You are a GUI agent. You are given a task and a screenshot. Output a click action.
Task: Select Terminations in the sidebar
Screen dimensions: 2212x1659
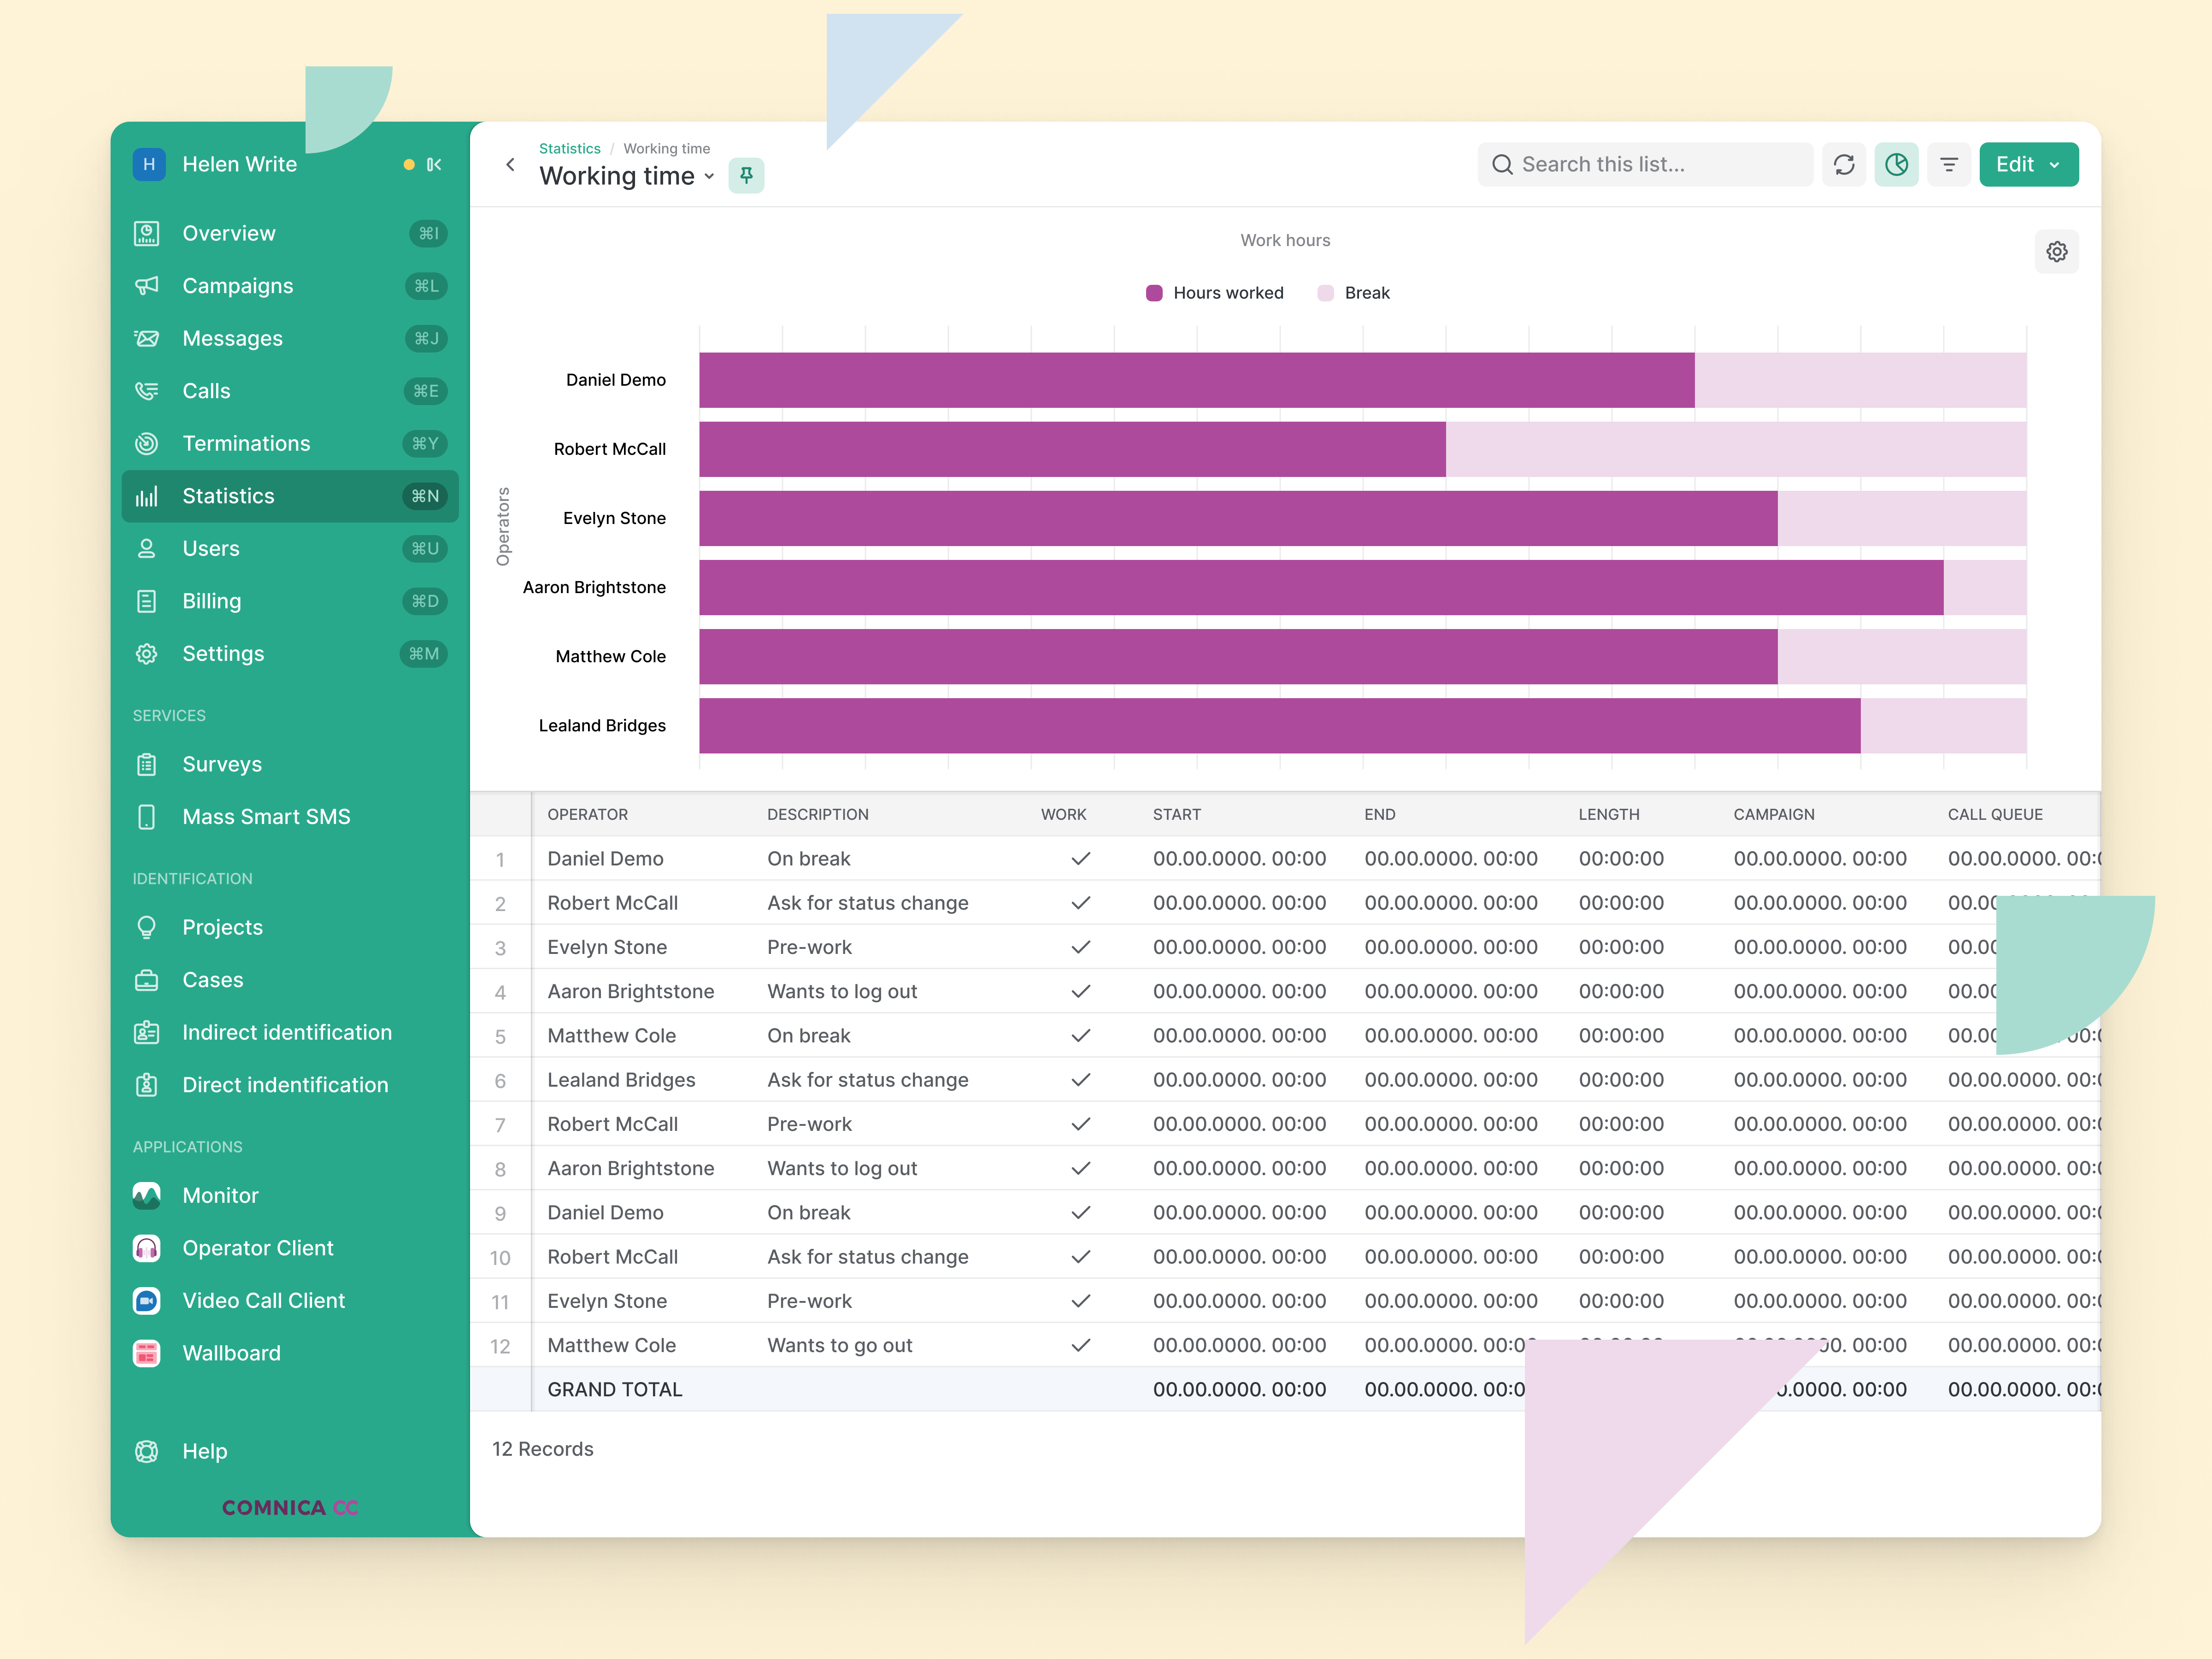246,443
